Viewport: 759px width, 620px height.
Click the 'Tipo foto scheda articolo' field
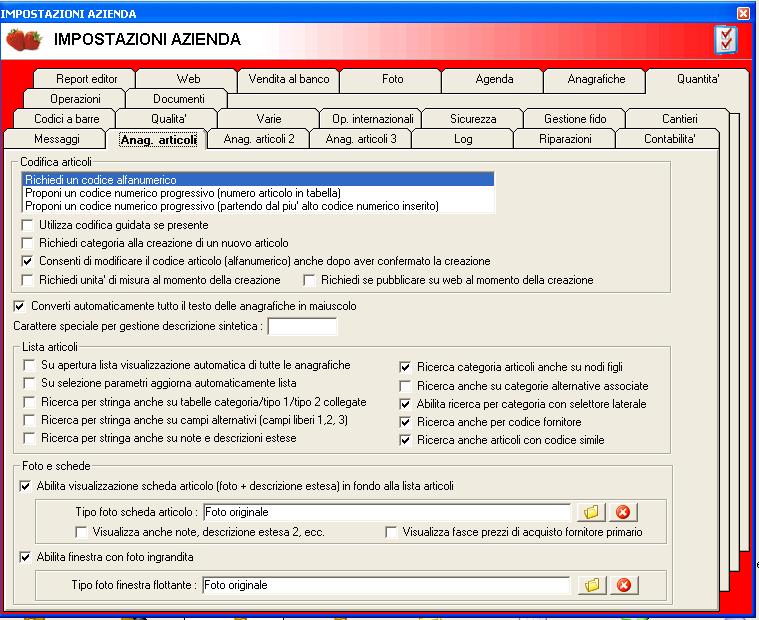[x=387, y=512]
